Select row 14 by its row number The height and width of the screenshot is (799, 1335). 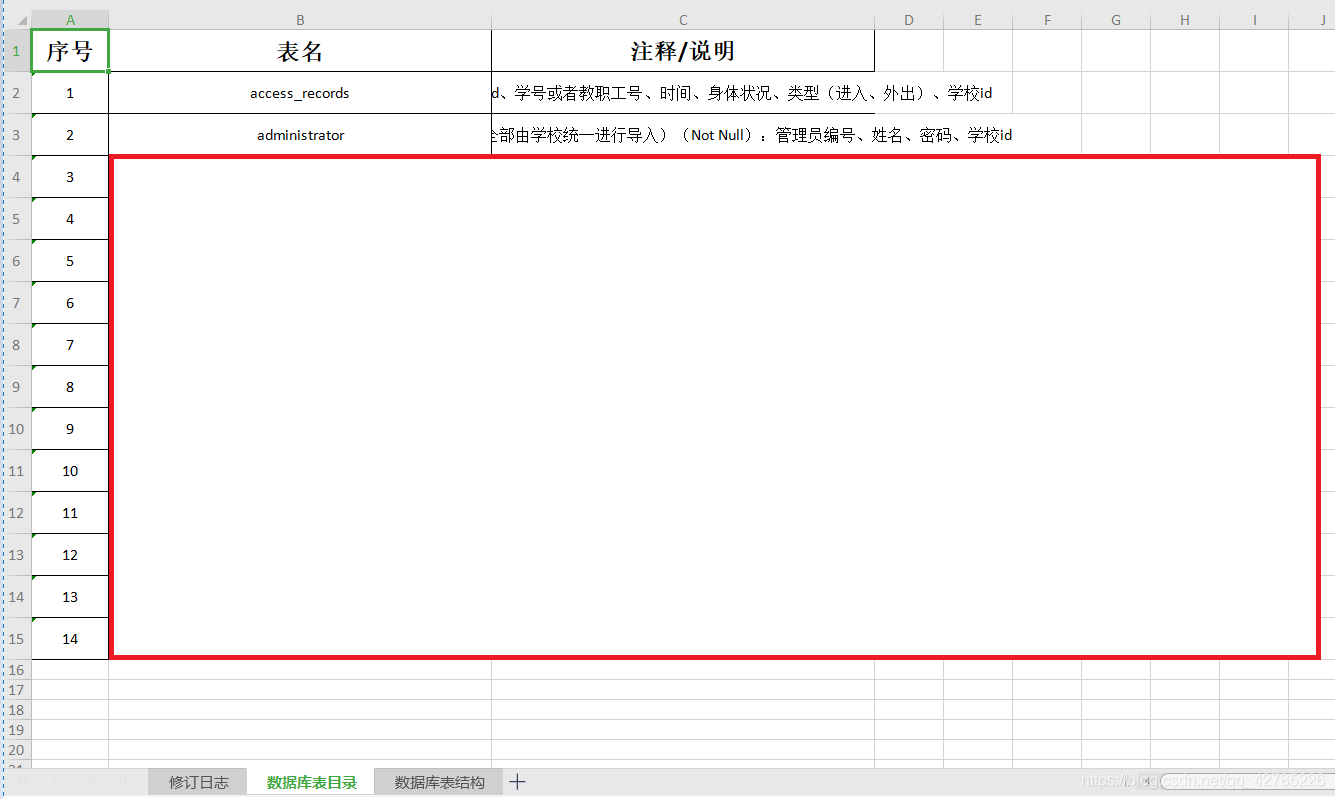[16, 597]
